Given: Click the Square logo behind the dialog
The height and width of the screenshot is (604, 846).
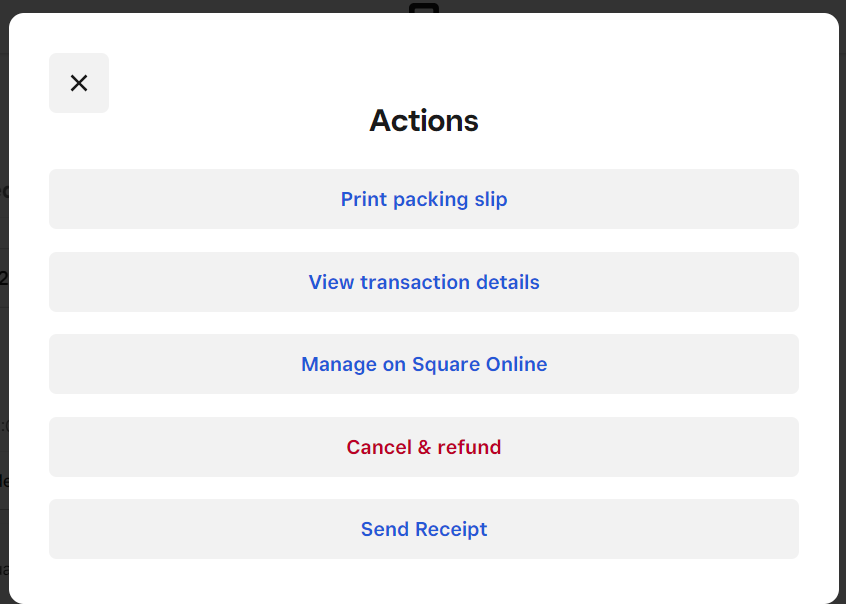Looking at the screenshot, I should [424, 7].
